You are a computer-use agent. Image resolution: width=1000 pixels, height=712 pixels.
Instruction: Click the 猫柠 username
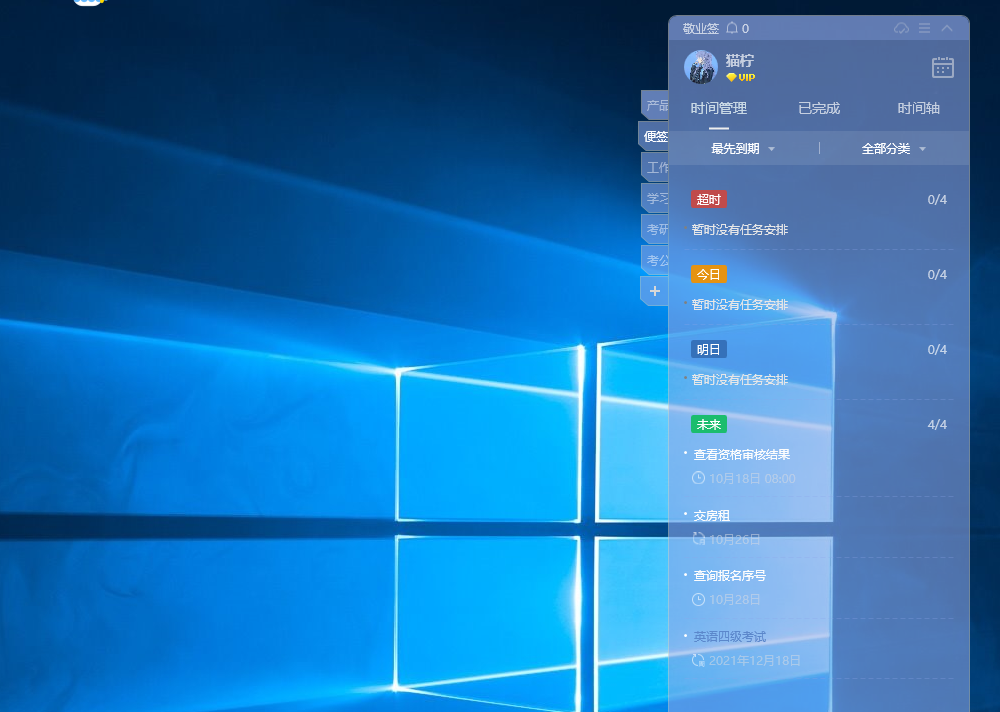740,61
